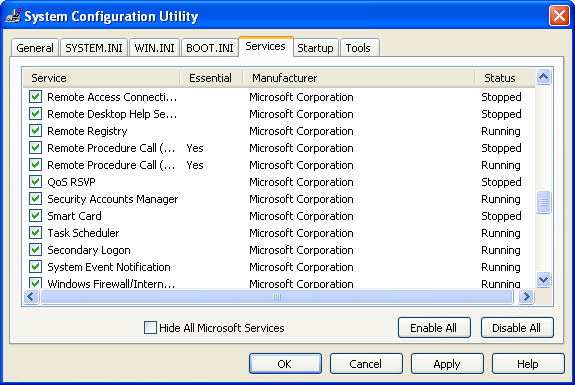Image resolution: width=575 pixels, height=385 pixels.
Task: Select the Remote Registry service name
Action: [87, 131]
